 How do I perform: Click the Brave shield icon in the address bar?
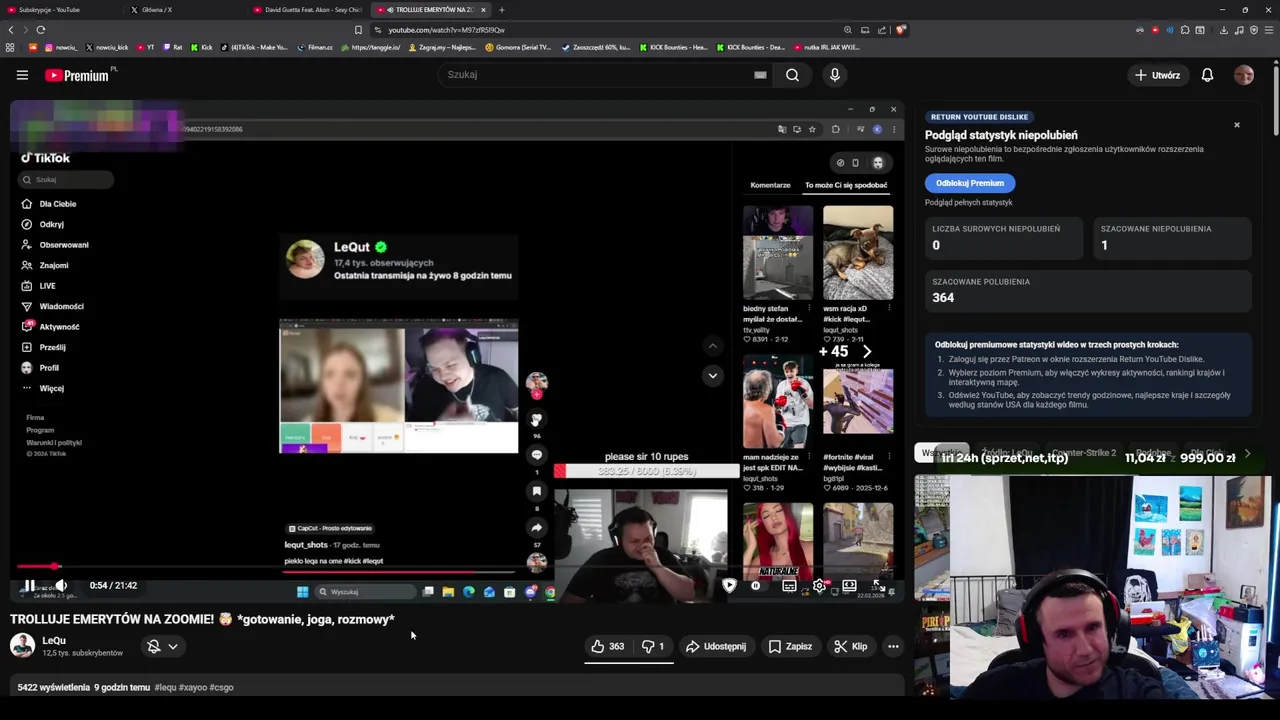(x=901, y=30)
